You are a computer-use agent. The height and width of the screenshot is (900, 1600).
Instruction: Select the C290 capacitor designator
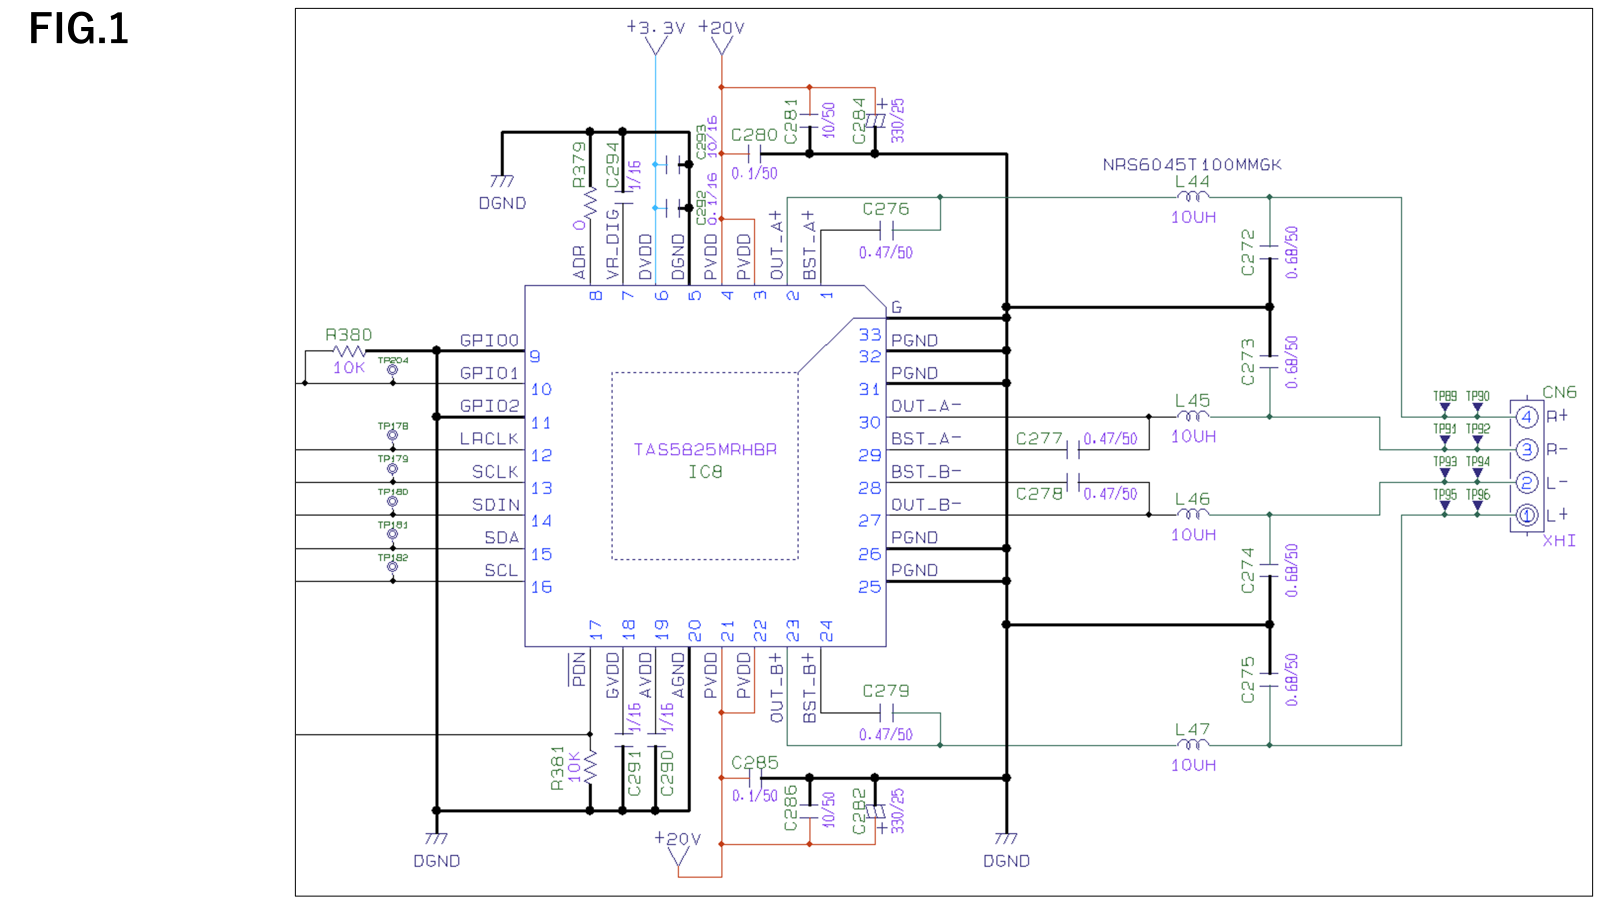point(667,774)
